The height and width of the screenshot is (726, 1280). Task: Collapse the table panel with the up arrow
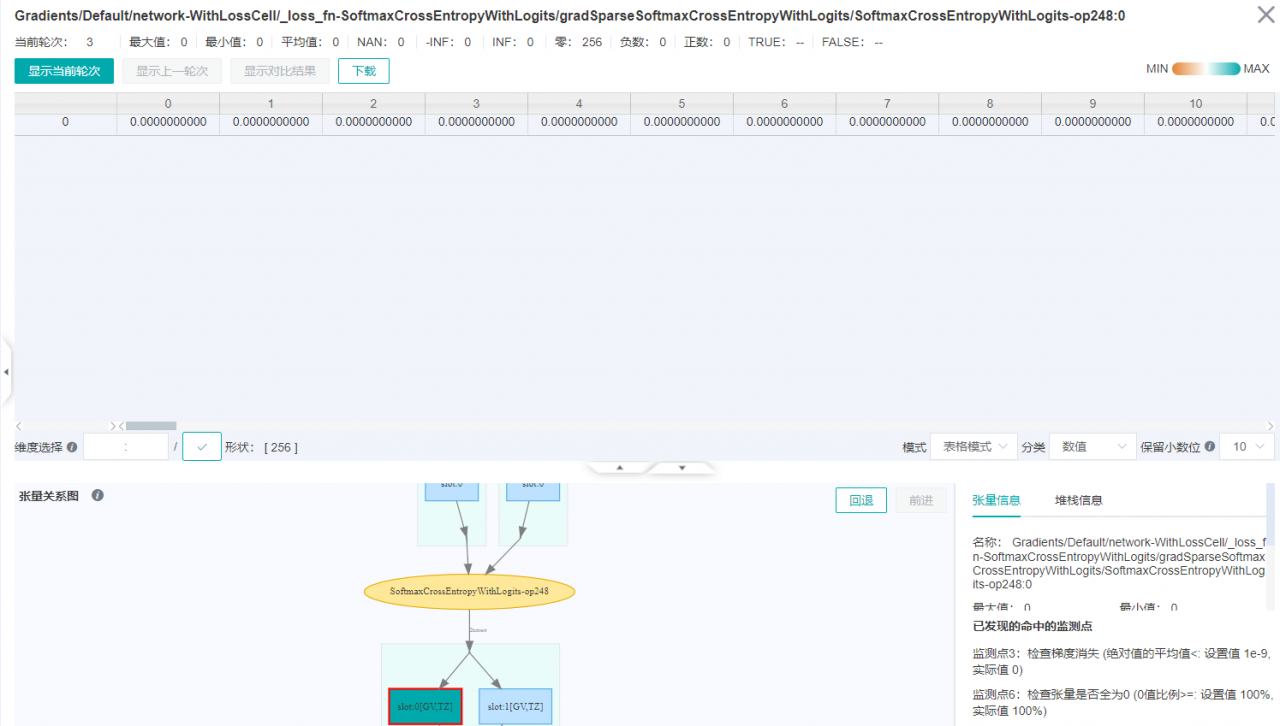(x=619, y=467)
